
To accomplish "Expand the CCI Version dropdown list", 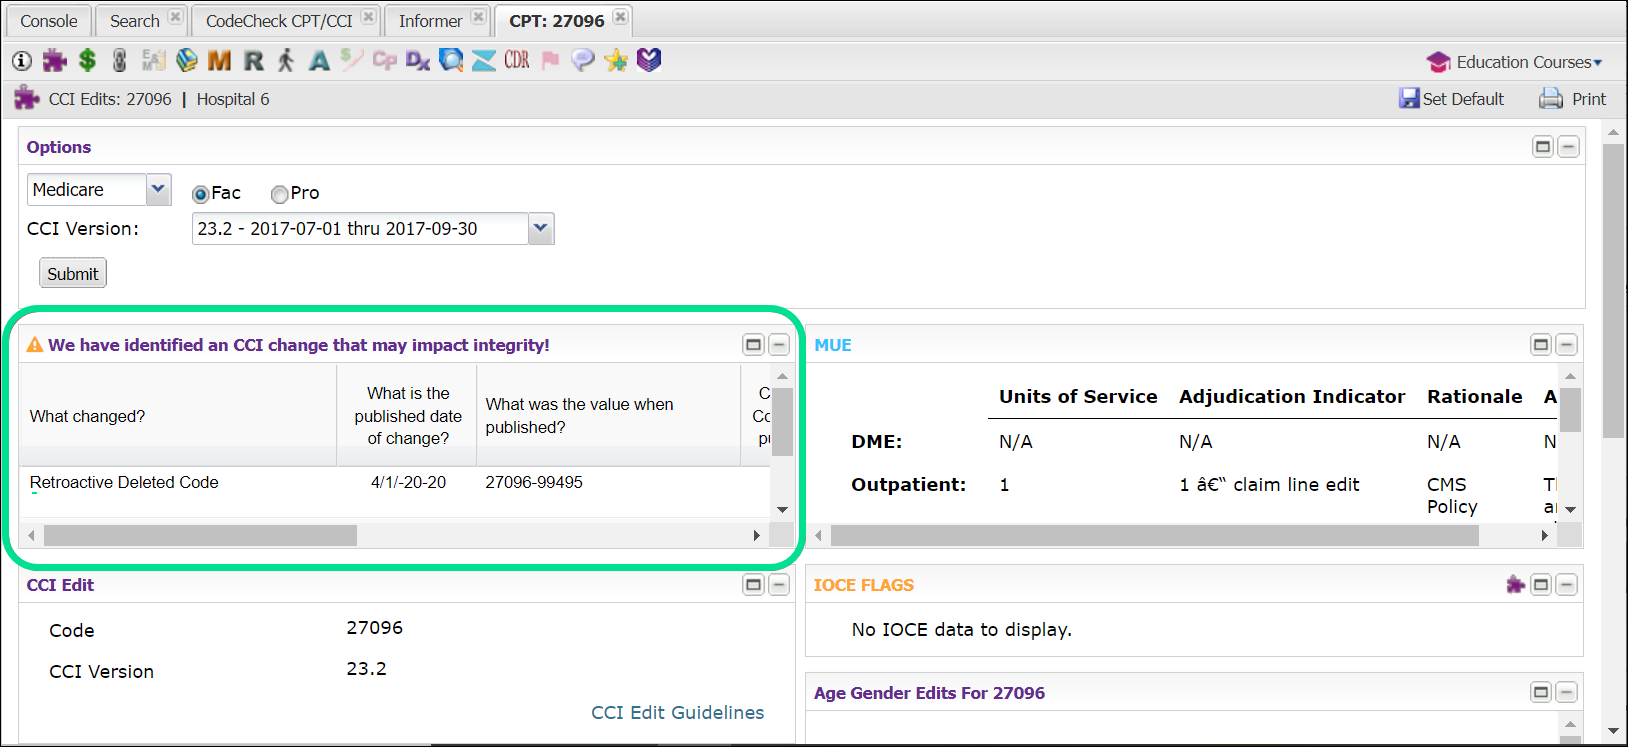I will 540,228.
